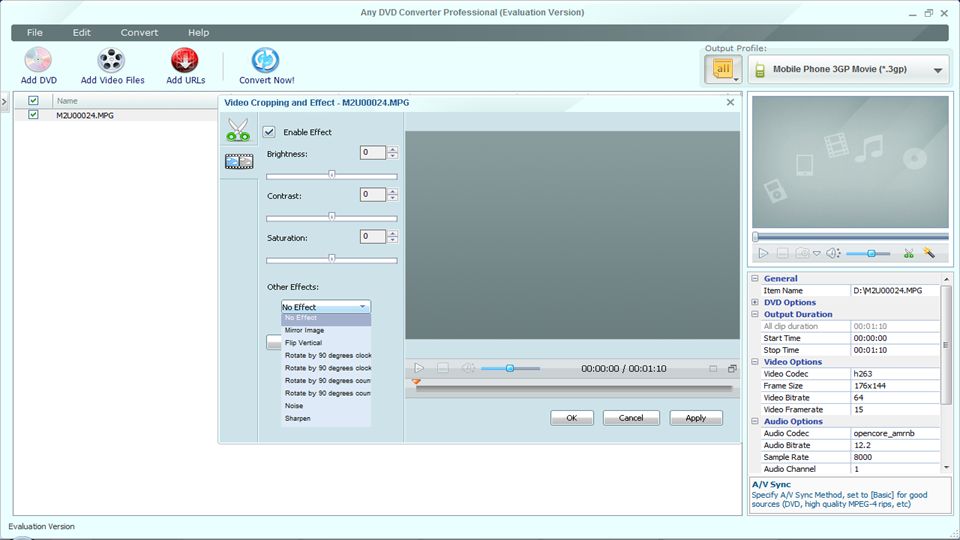Select highlighted No Effect list entry
This screenshot has width=960, height=540.
(x=326, y=318)
